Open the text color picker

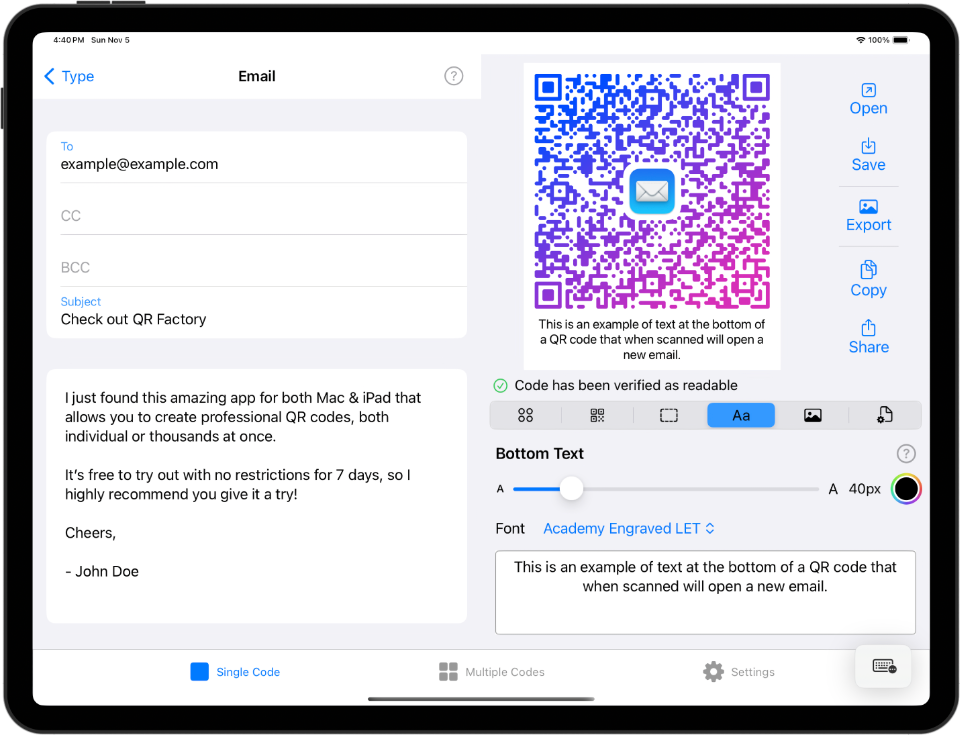pyautogui.click(x=906, y=489)
